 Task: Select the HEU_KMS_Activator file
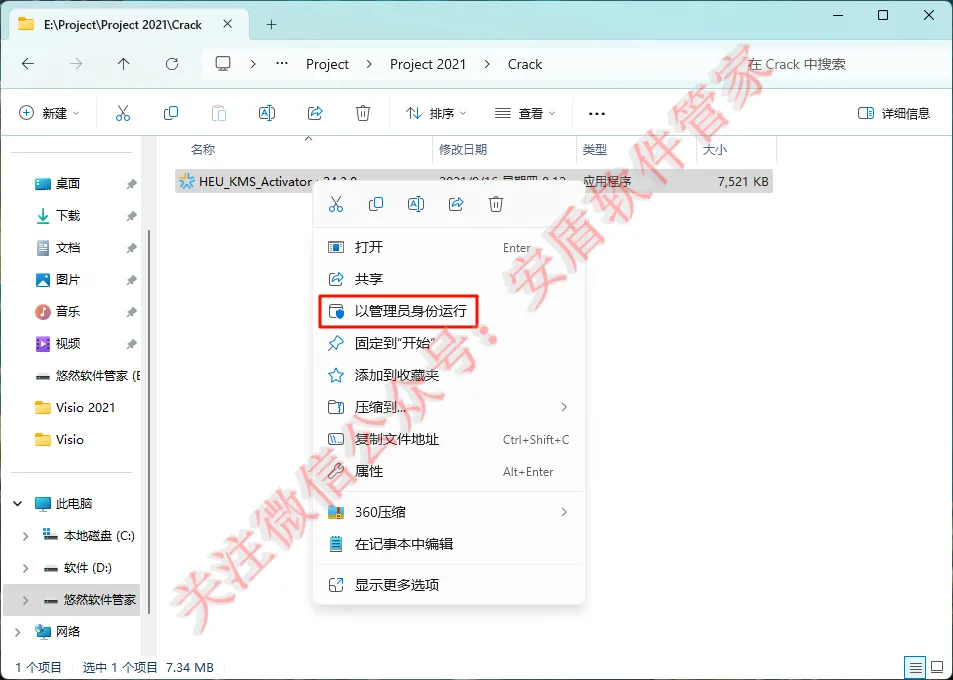click(x=473, y=181)
